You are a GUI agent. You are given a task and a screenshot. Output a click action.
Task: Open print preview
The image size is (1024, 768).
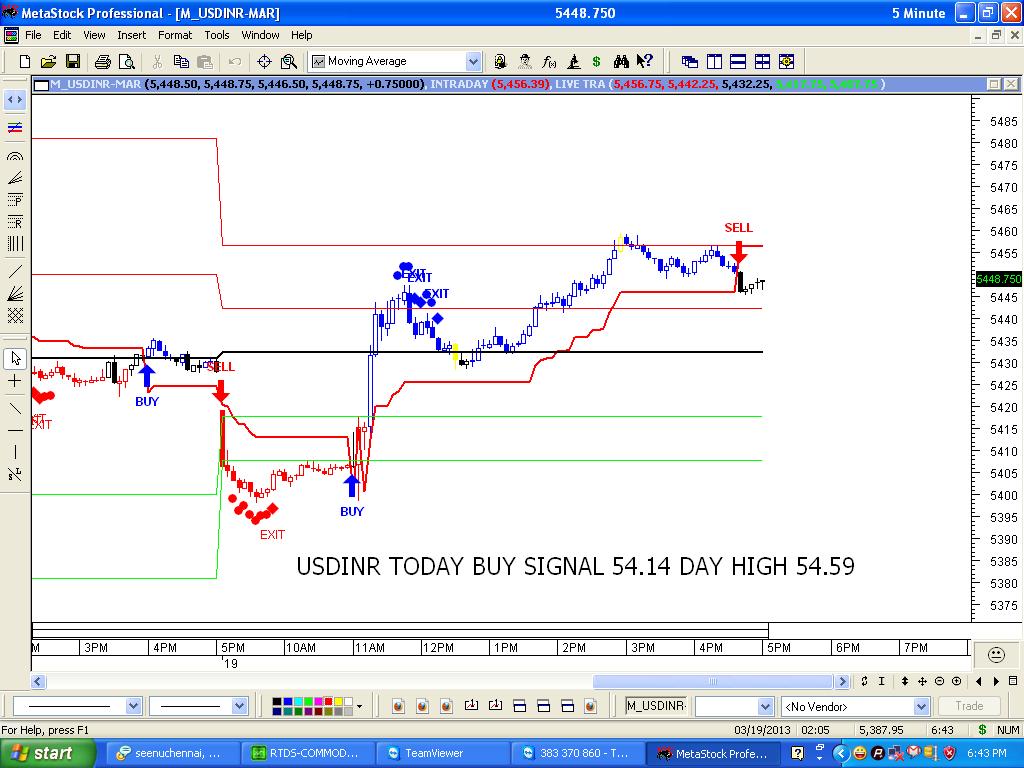tap(125, 61)
